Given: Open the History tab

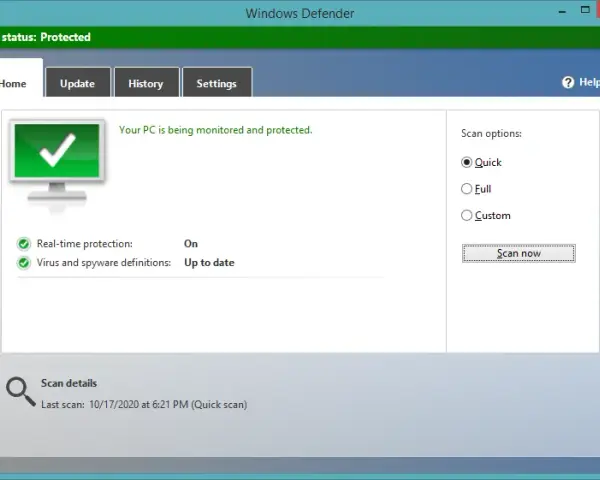Looking at the screenshot, I should [146, 82].
